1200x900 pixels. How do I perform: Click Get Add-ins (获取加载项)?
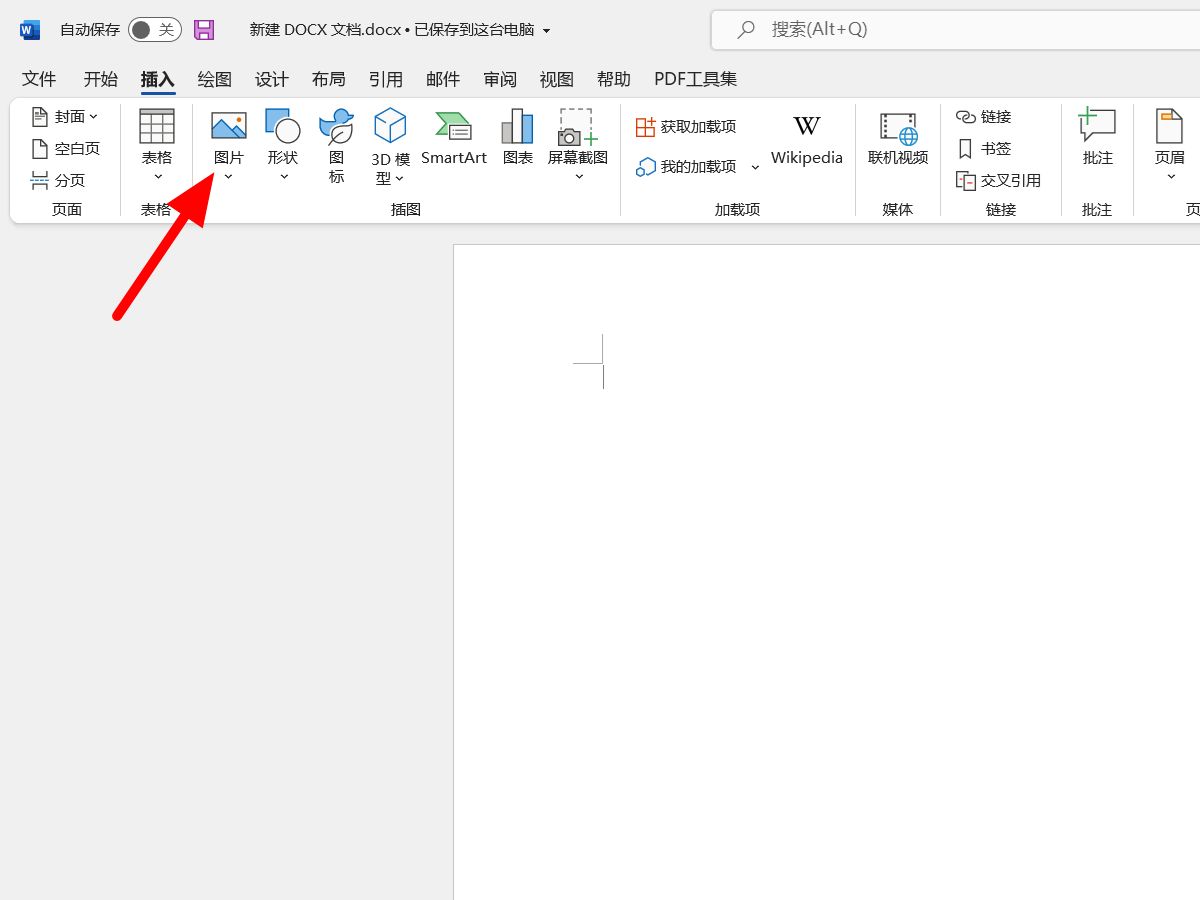[686, 127]
